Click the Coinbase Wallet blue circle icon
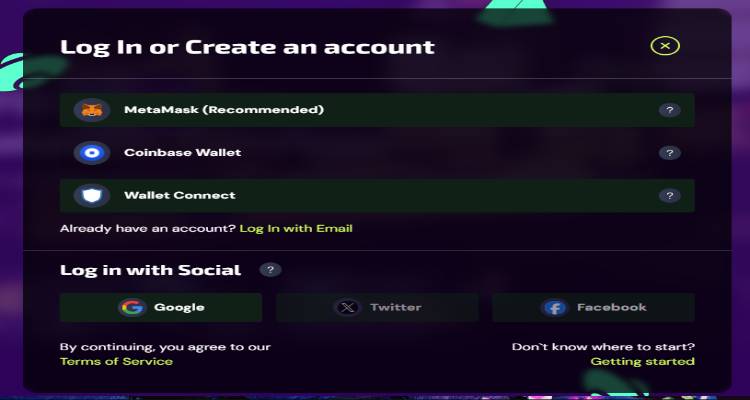Image resolution: width=750 pixels, height=400 pixels. click(x=92, y=153)
